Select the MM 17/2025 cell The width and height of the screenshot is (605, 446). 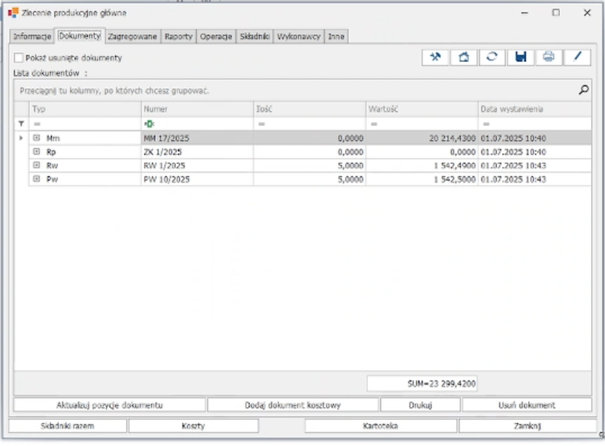(x=197, y=138)
